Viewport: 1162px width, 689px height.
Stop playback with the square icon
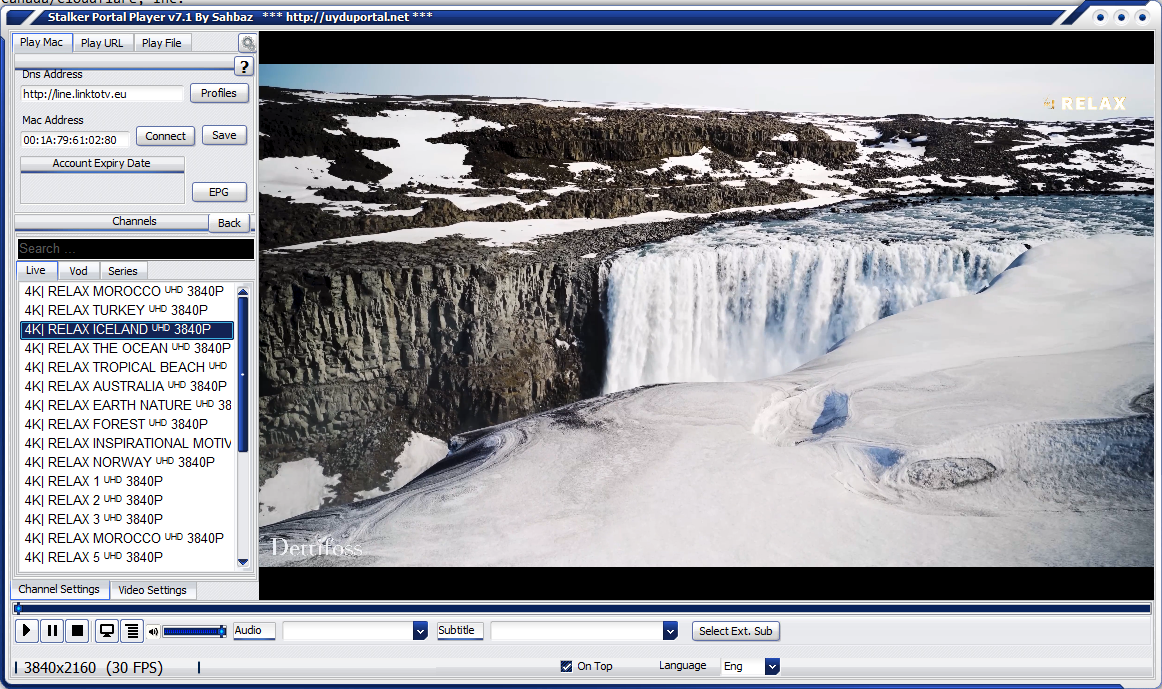click(x=77, y=631)
